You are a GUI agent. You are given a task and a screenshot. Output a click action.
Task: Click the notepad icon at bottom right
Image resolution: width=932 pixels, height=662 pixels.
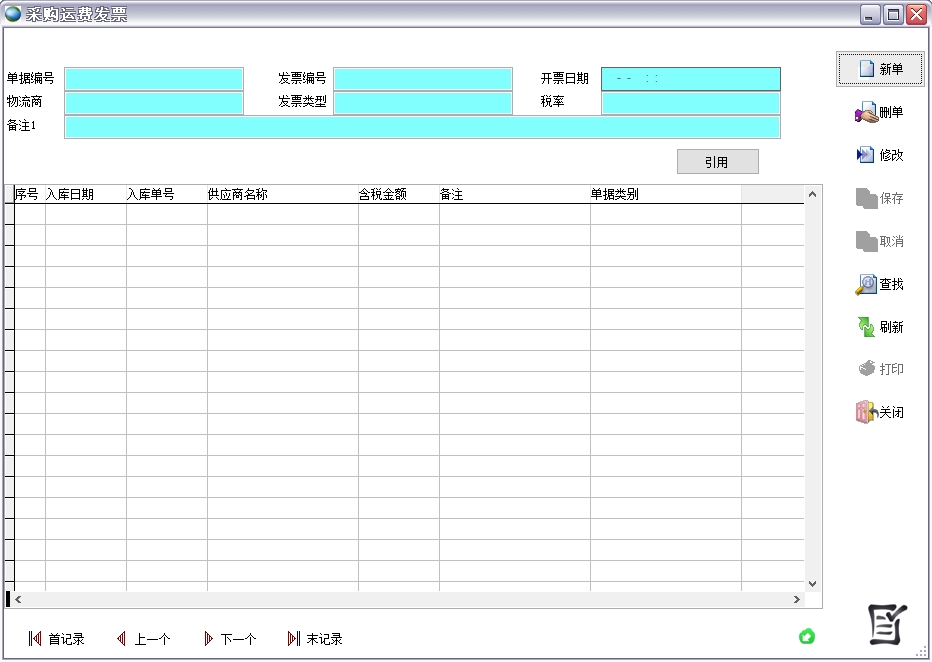pyautogui.click(x=886, y=625)
